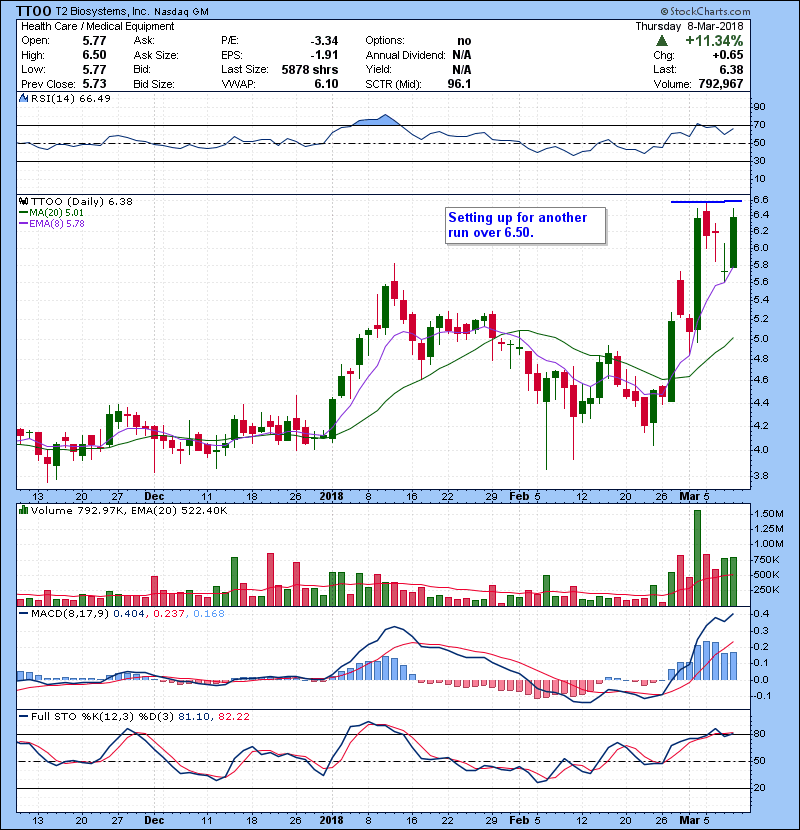Click the Feb label below the price chart
This screenshot has width=800, height=830.
pyautogui.click(x=519, y=496)
